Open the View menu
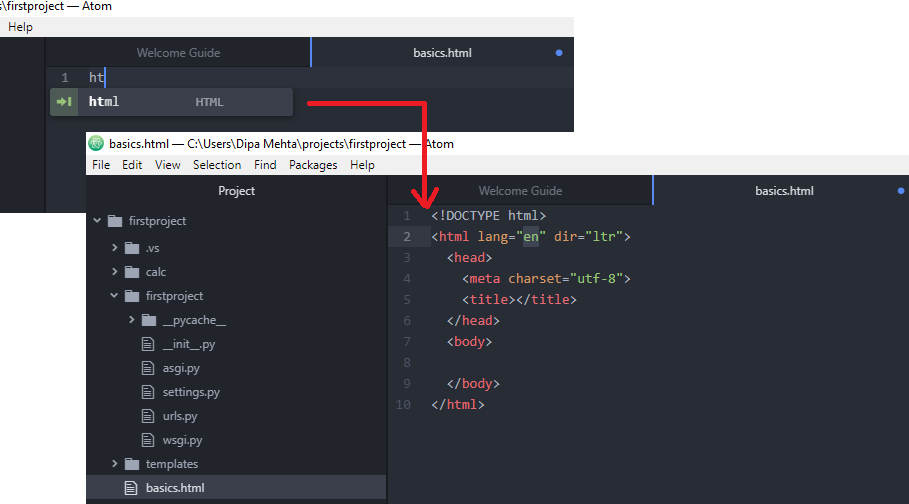 point(168,165)
